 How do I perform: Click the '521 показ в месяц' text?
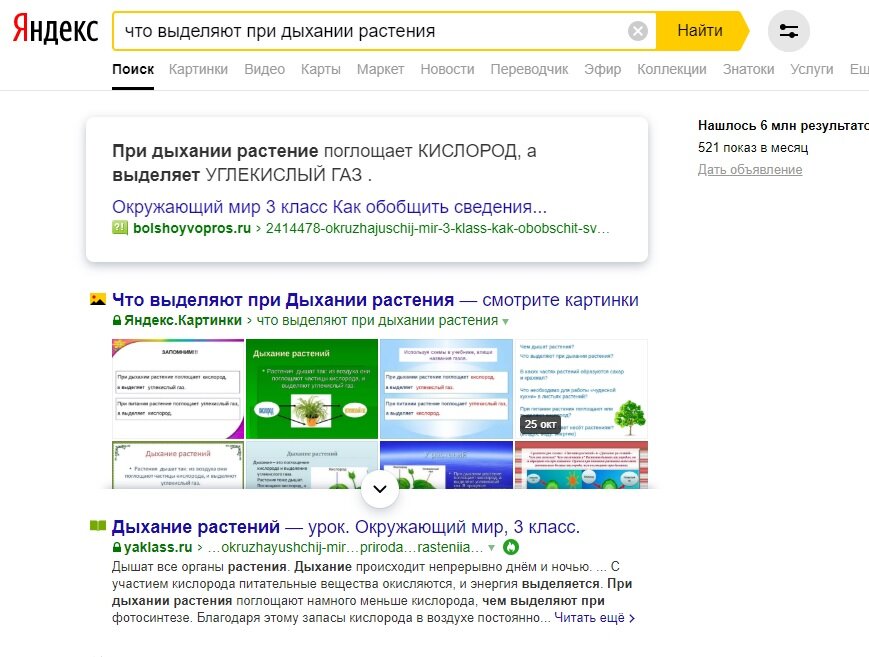[753, 147]
